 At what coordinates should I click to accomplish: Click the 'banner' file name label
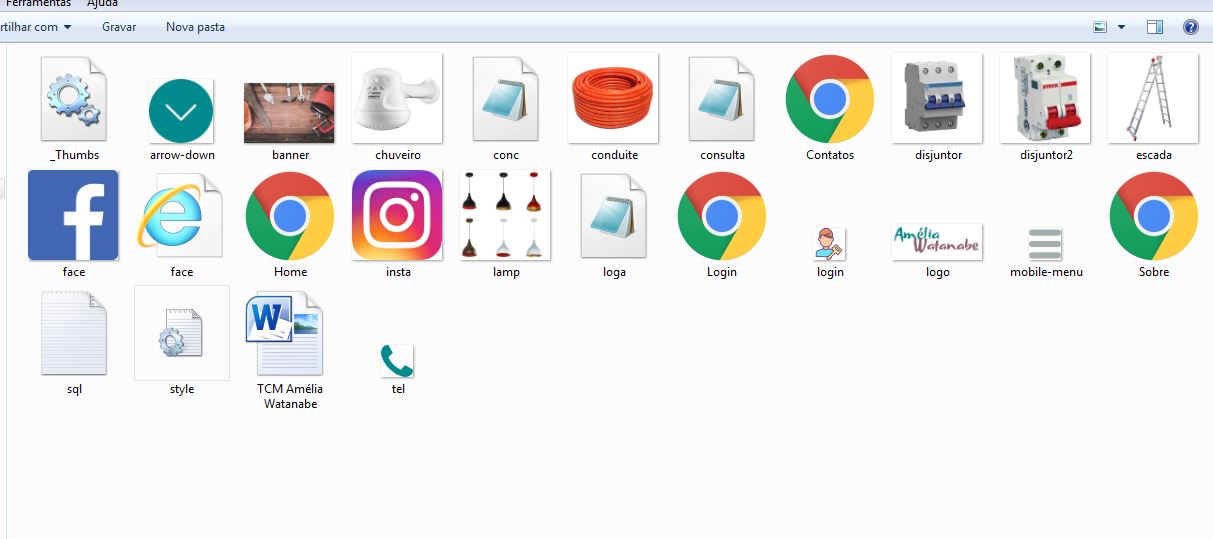tap(290, 155)
